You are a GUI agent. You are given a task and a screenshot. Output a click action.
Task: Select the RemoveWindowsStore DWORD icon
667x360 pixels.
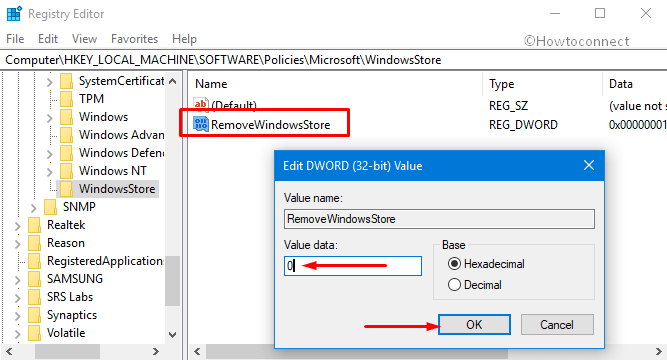[x=201, y=124]
